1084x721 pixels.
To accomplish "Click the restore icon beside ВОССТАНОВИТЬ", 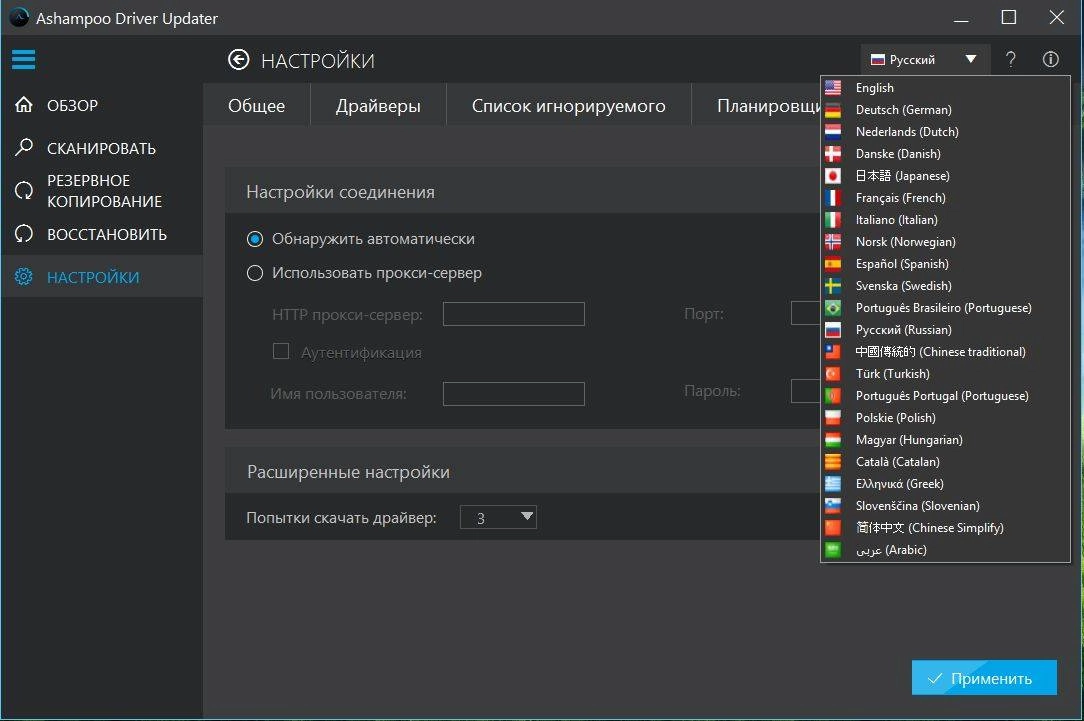I will pos(24,234).
